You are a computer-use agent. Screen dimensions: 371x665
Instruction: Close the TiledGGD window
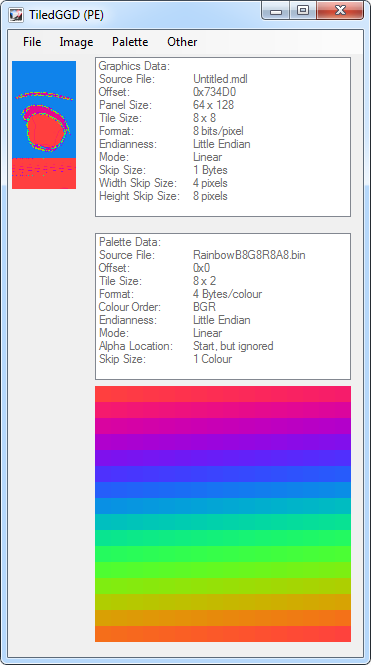coord(340,11)
